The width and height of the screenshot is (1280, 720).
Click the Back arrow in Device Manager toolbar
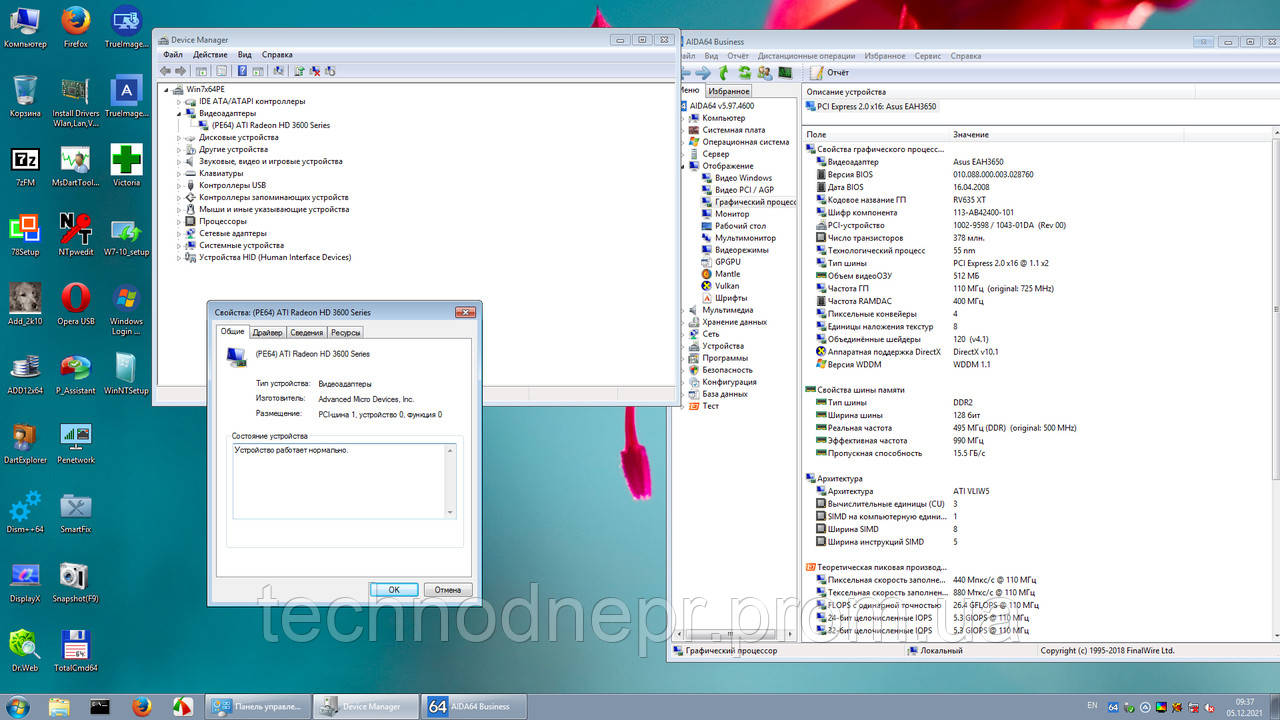point(165,71)
